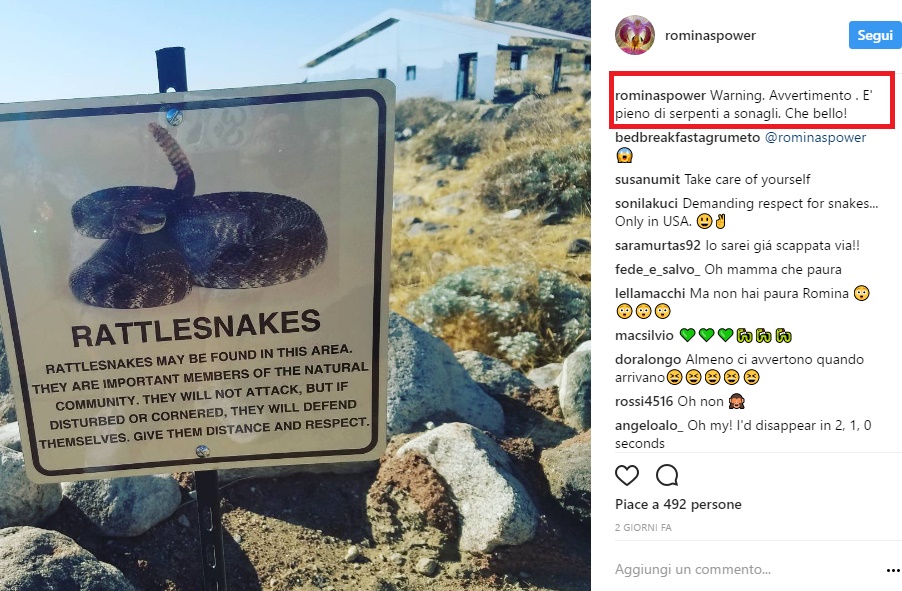This screenshot has height=591, width=902.
Task: Open fede_e_salvo_ commenter profile
Action: click(x=659, y=269)
